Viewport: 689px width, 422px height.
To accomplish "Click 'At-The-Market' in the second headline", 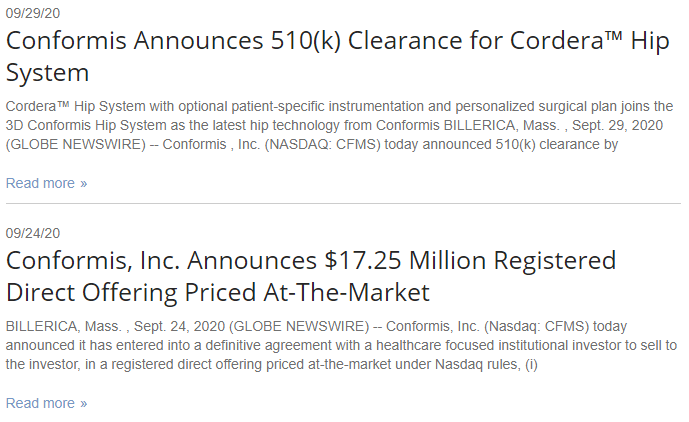I will (346, 292).
